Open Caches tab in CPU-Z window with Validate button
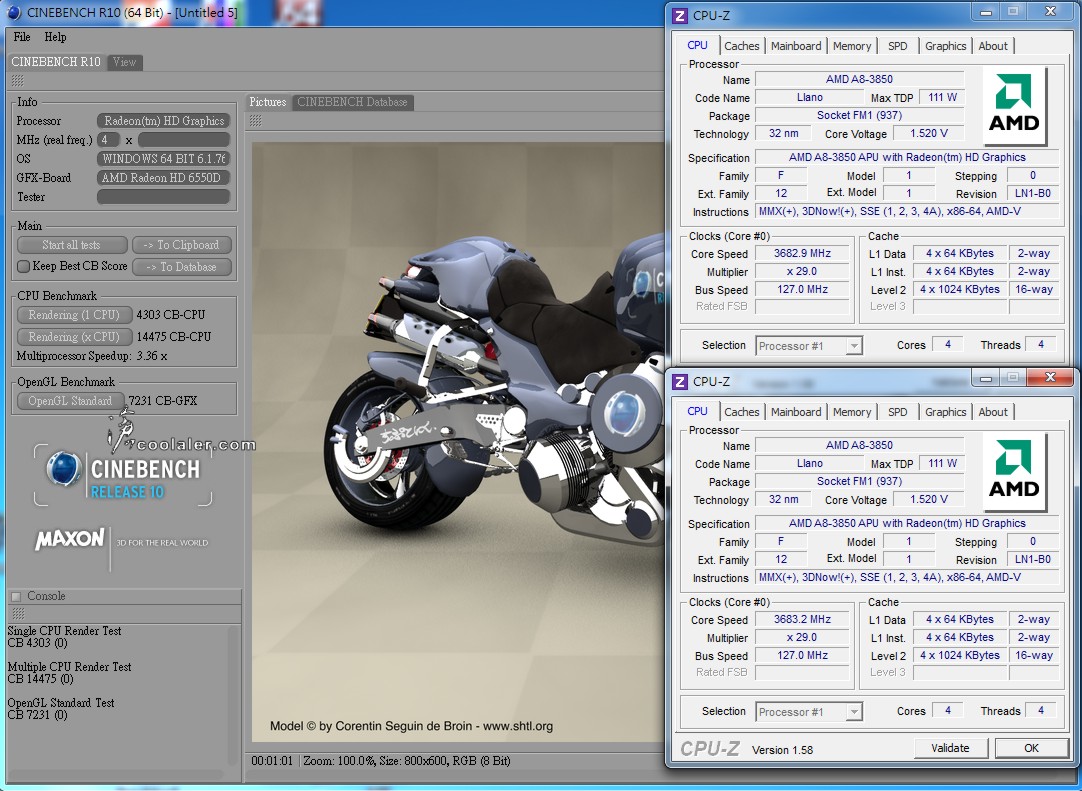This screenshot has width=1082, height=791. point(742,412)
